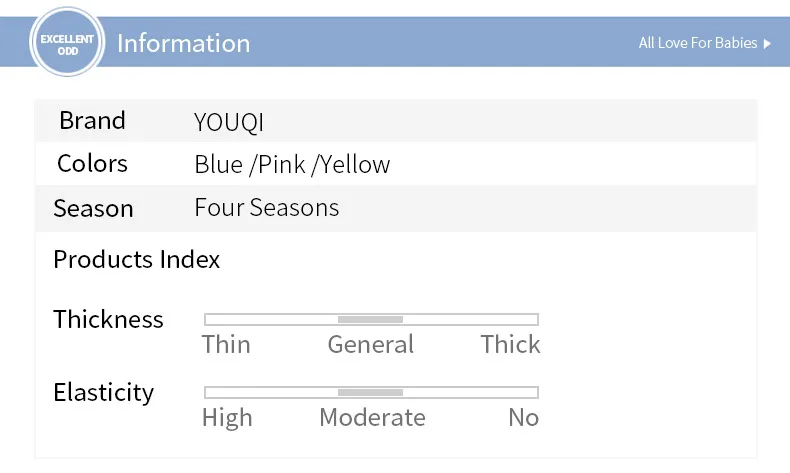Screen dimensions: 790x473
Task: Click the Blue /Pink /Yellow color value
Action: coord(292,165)
